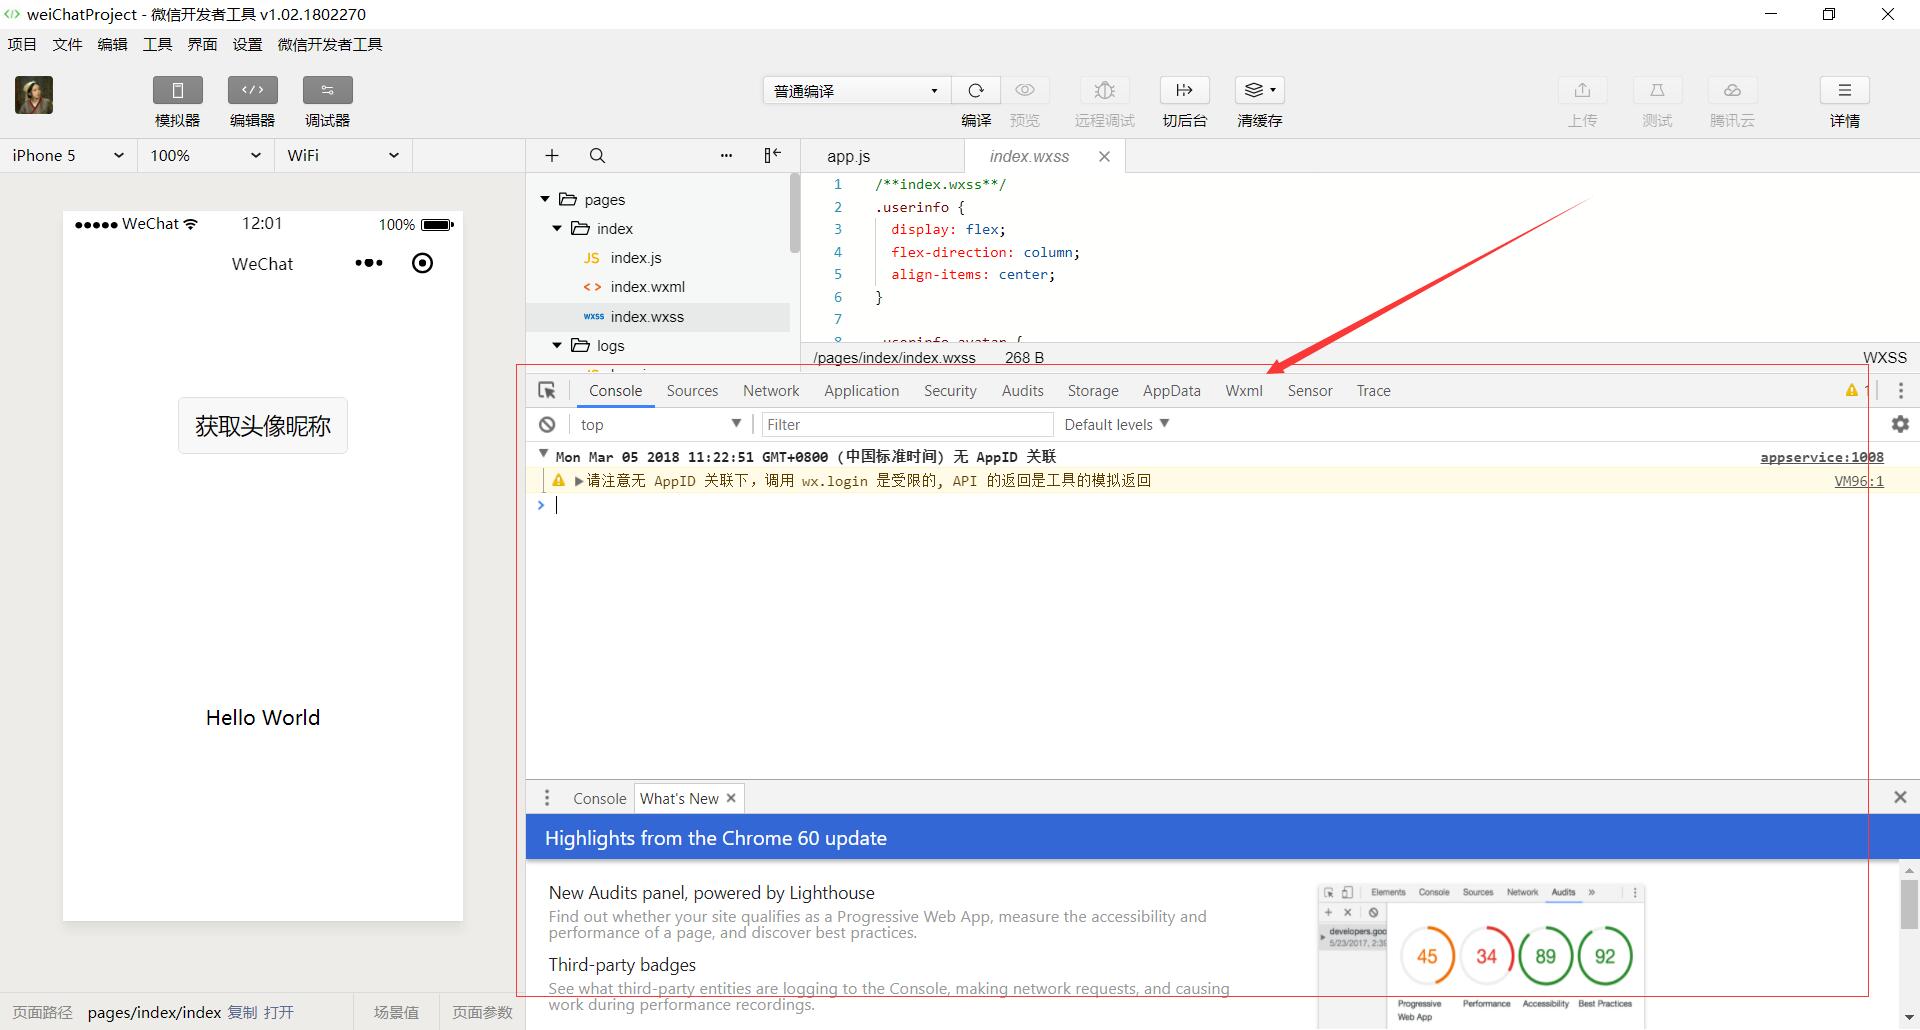Toggle the simulator panel (模拟器)
This screenshot has height=1030, width=1920.
click(x=177, y=90)
